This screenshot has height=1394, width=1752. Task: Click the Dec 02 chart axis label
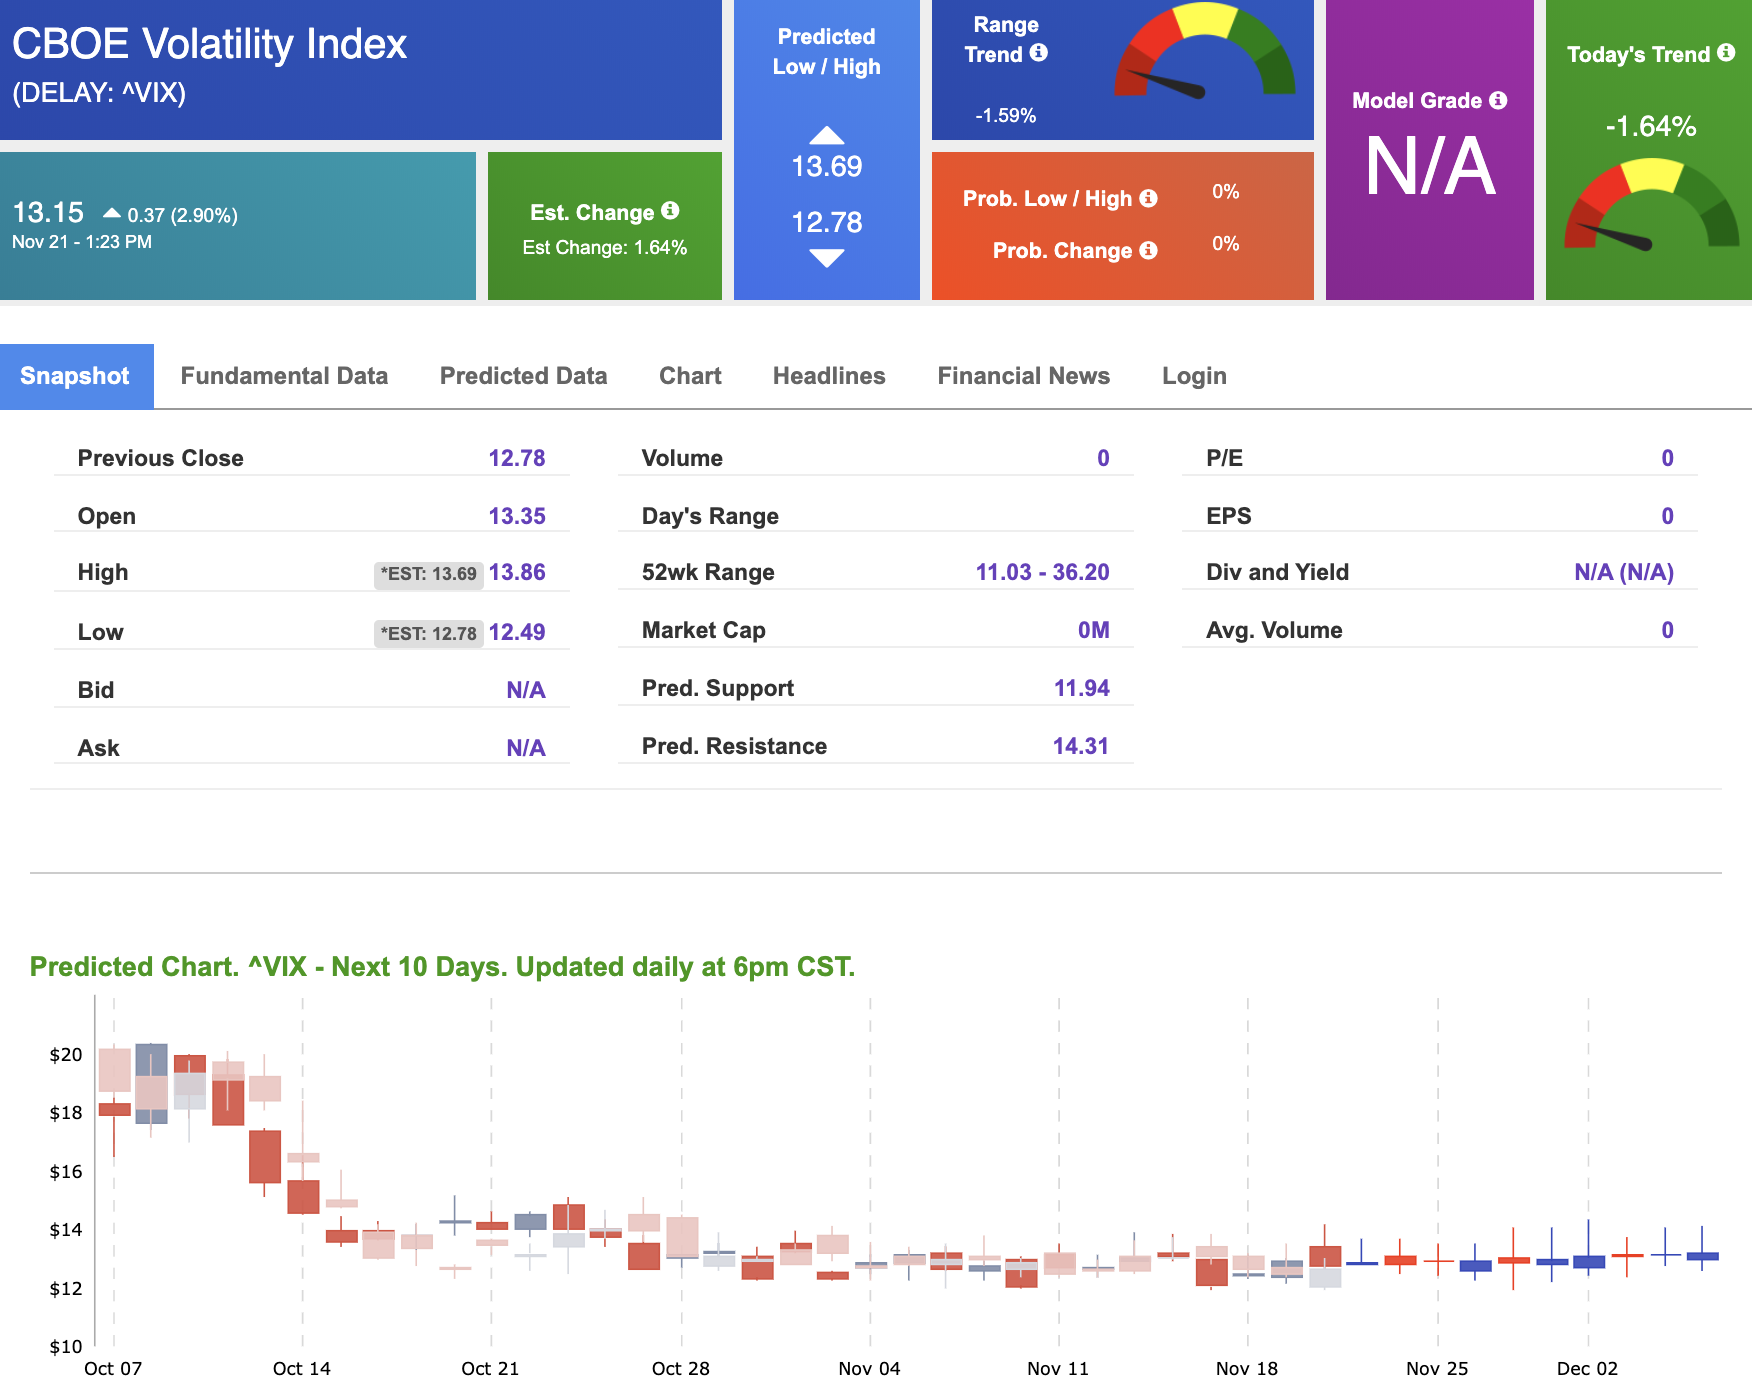[1587, 1368]
